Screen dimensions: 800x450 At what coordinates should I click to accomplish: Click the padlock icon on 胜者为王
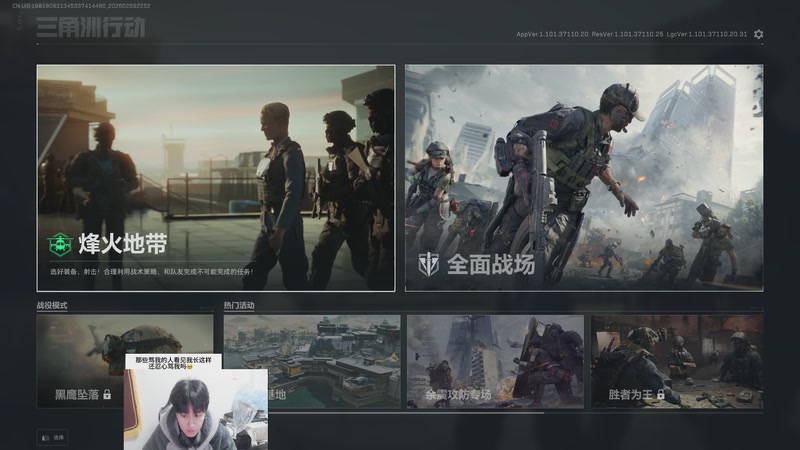tap(661, 394)
